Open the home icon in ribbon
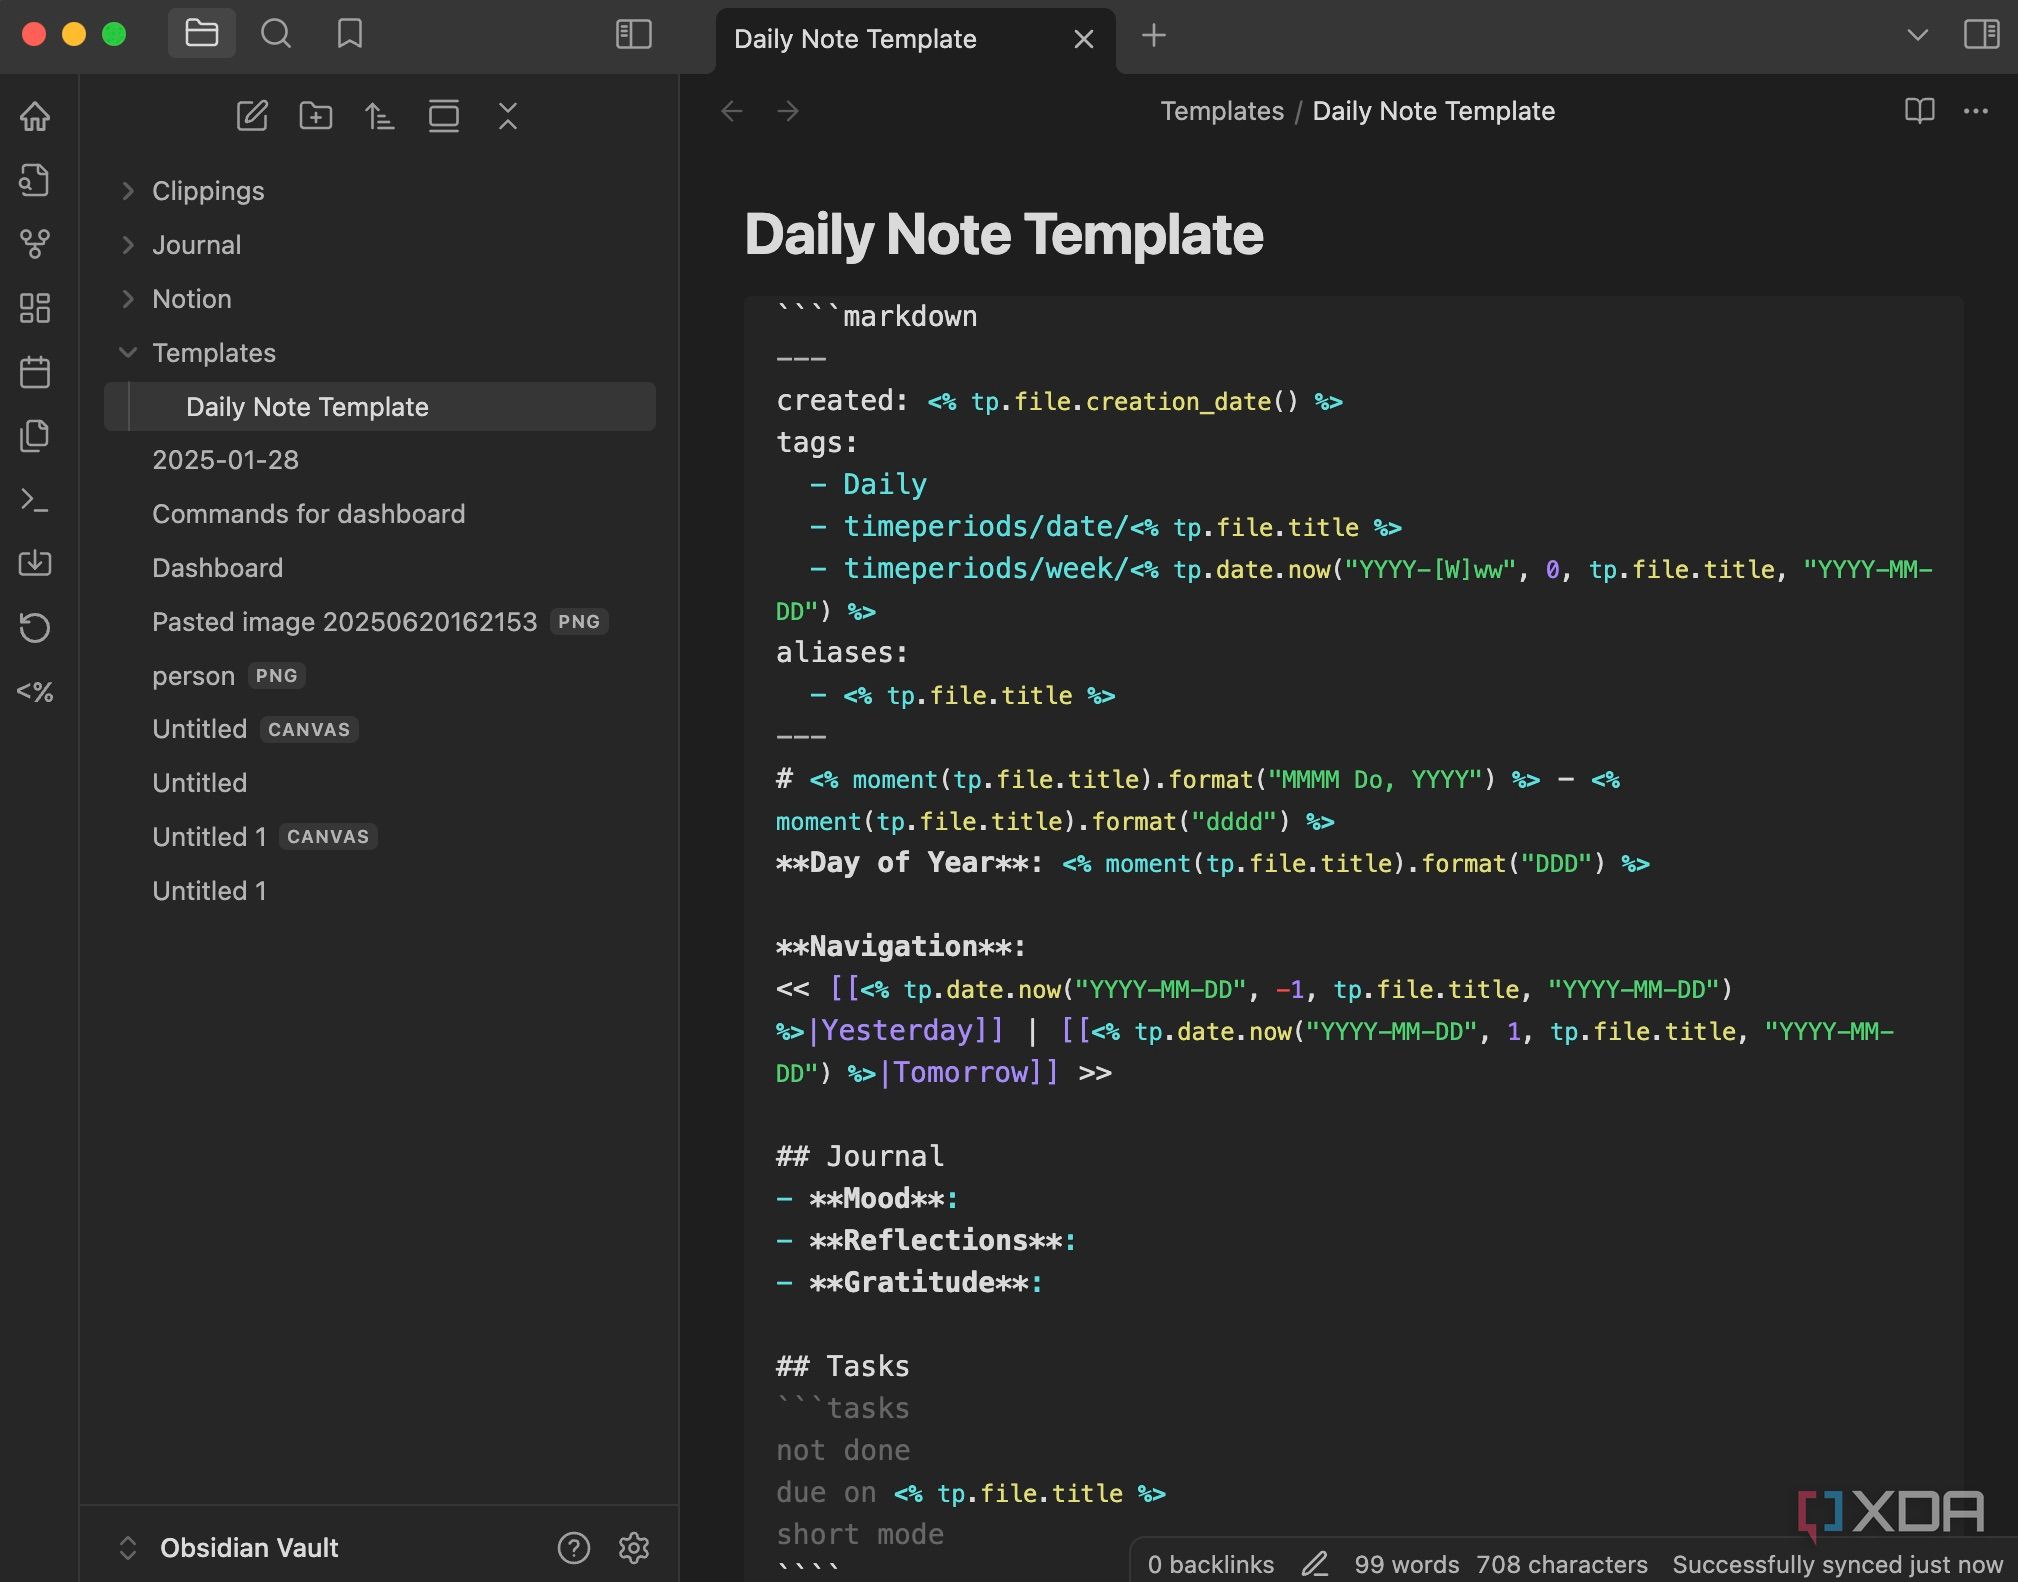This screenshot has width=2018, height=1582. tap(35, 116)
